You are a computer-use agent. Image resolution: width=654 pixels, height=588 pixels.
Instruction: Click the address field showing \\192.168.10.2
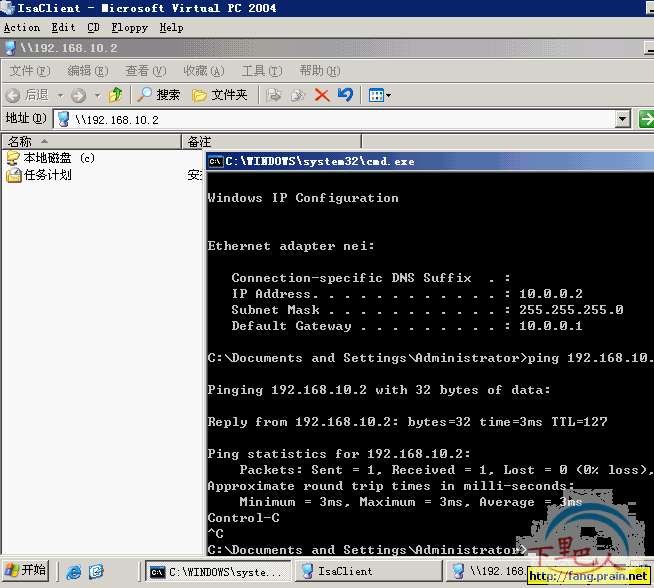[336, 119]
